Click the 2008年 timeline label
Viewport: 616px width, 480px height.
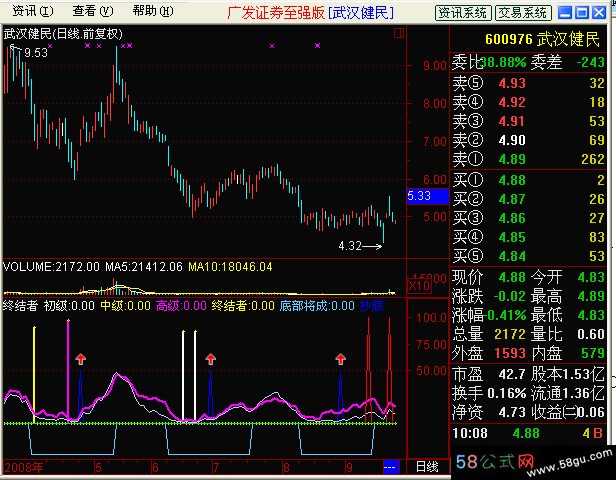(24, 467)
